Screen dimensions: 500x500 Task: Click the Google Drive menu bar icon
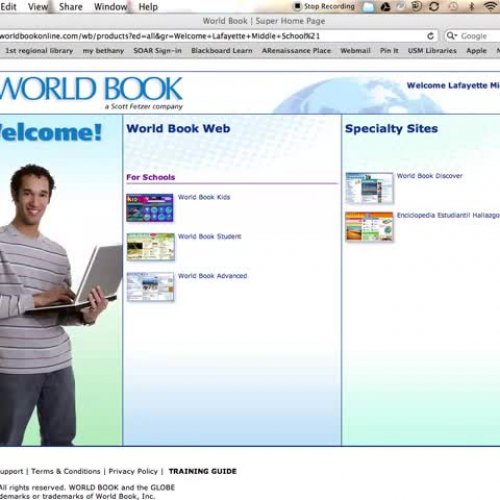click(x=386, y=7)
